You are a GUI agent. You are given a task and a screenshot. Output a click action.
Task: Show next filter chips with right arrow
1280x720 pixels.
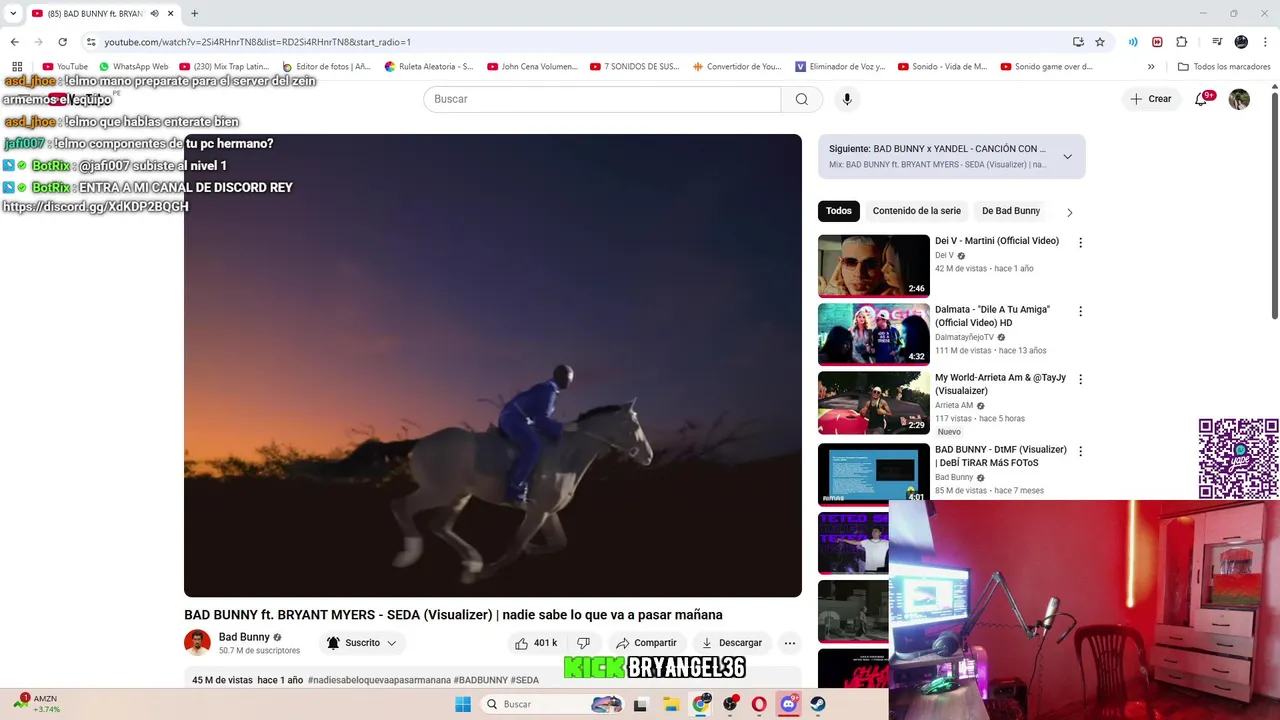pyautogui.click(x=1069, y=212)
